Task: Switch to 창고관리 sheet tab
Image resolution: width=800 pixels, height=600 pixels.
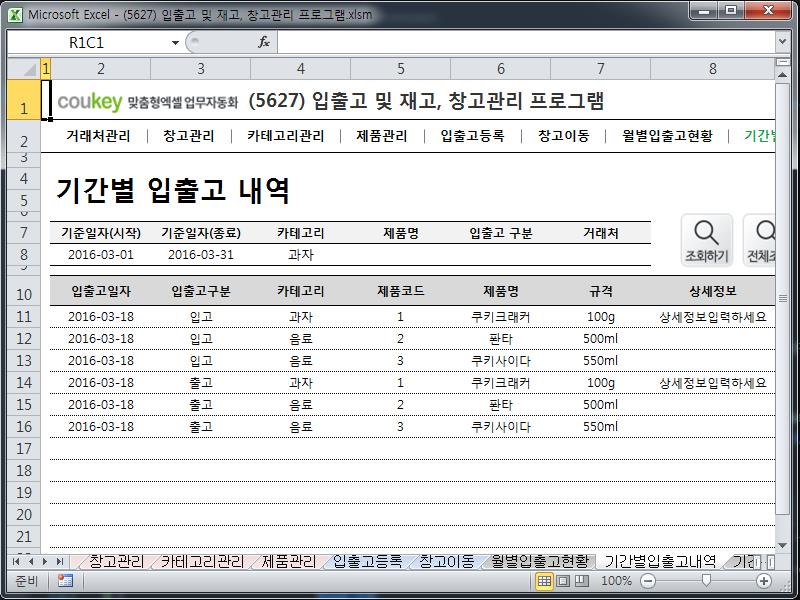Action: click(116, 562)
